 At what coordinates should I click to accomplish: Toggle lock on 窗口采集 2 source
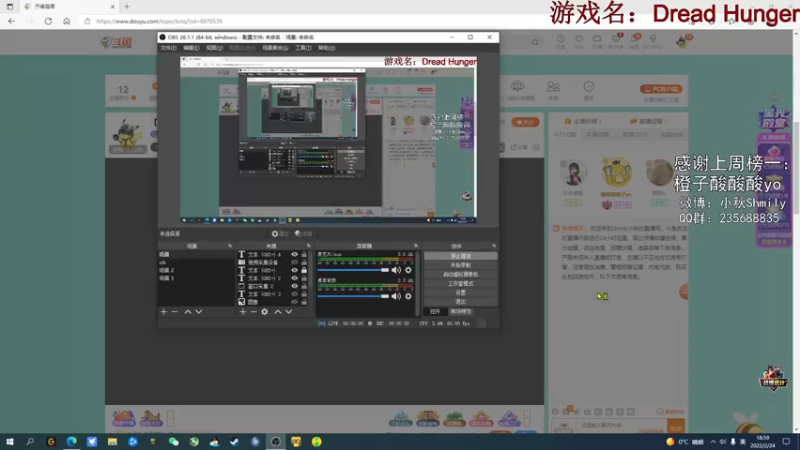[304, 286]
